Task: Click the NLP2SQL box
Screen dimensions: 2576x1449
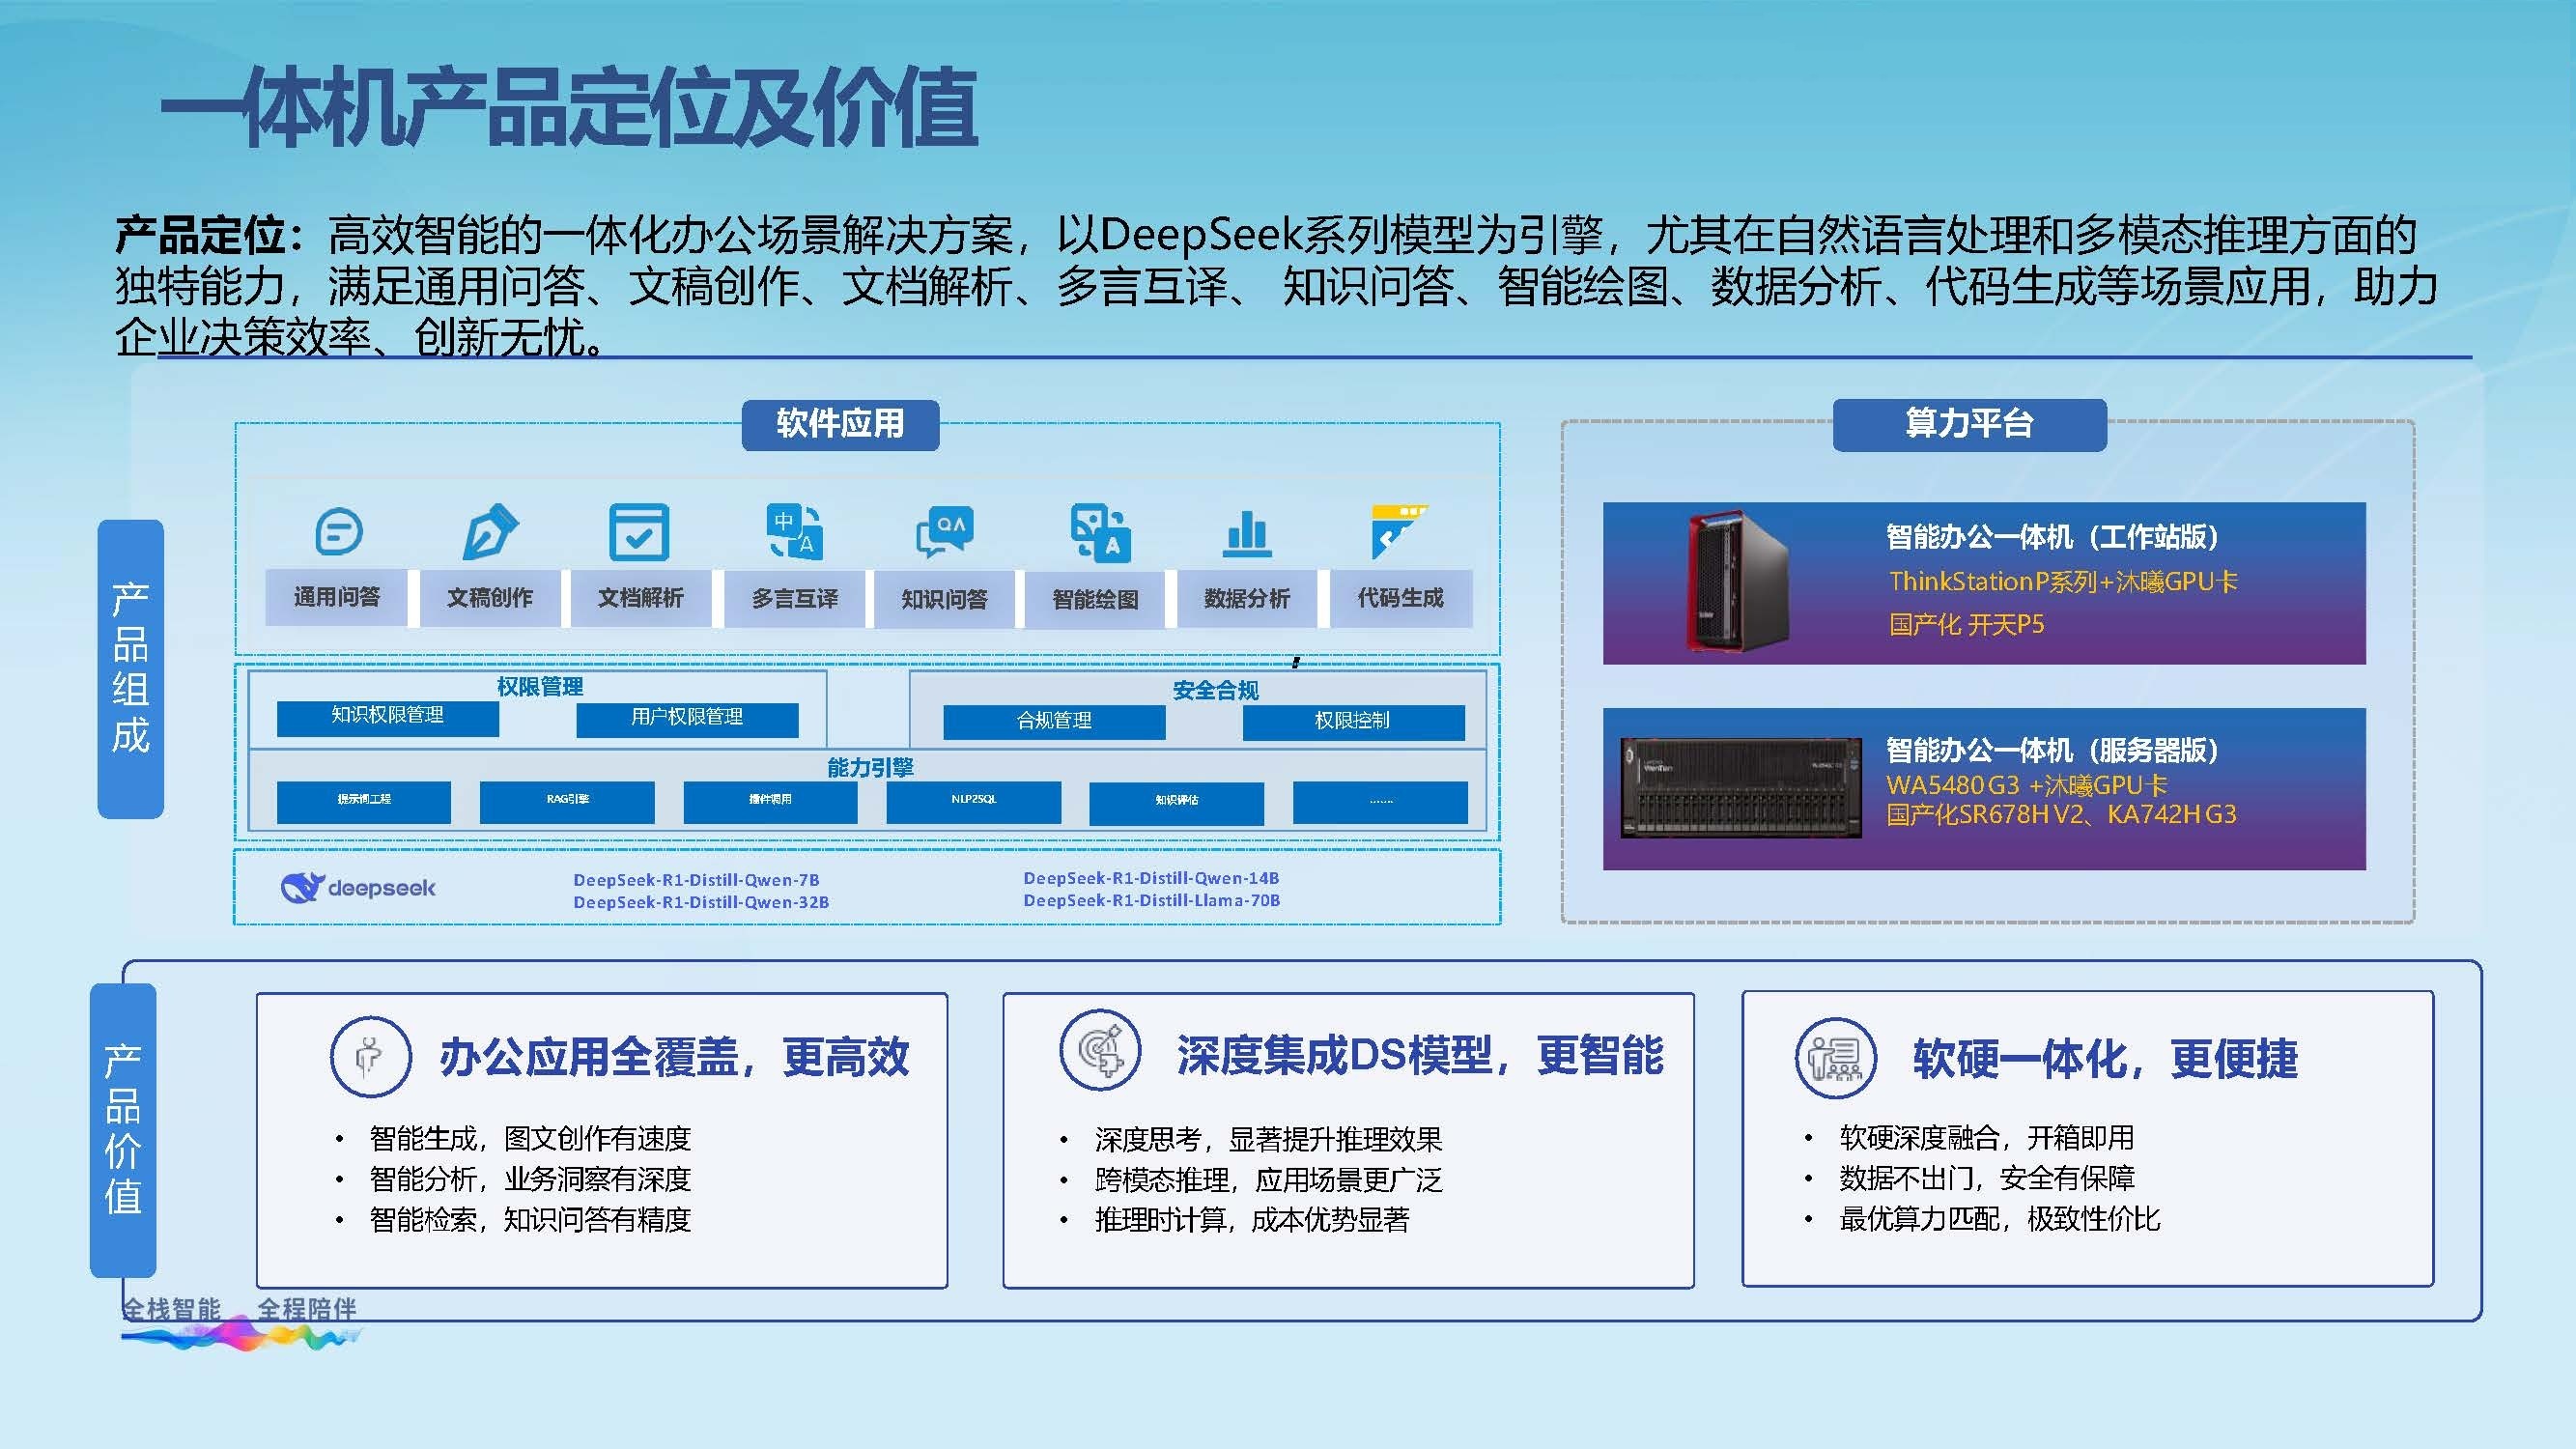Action: [x=973, y=801]
